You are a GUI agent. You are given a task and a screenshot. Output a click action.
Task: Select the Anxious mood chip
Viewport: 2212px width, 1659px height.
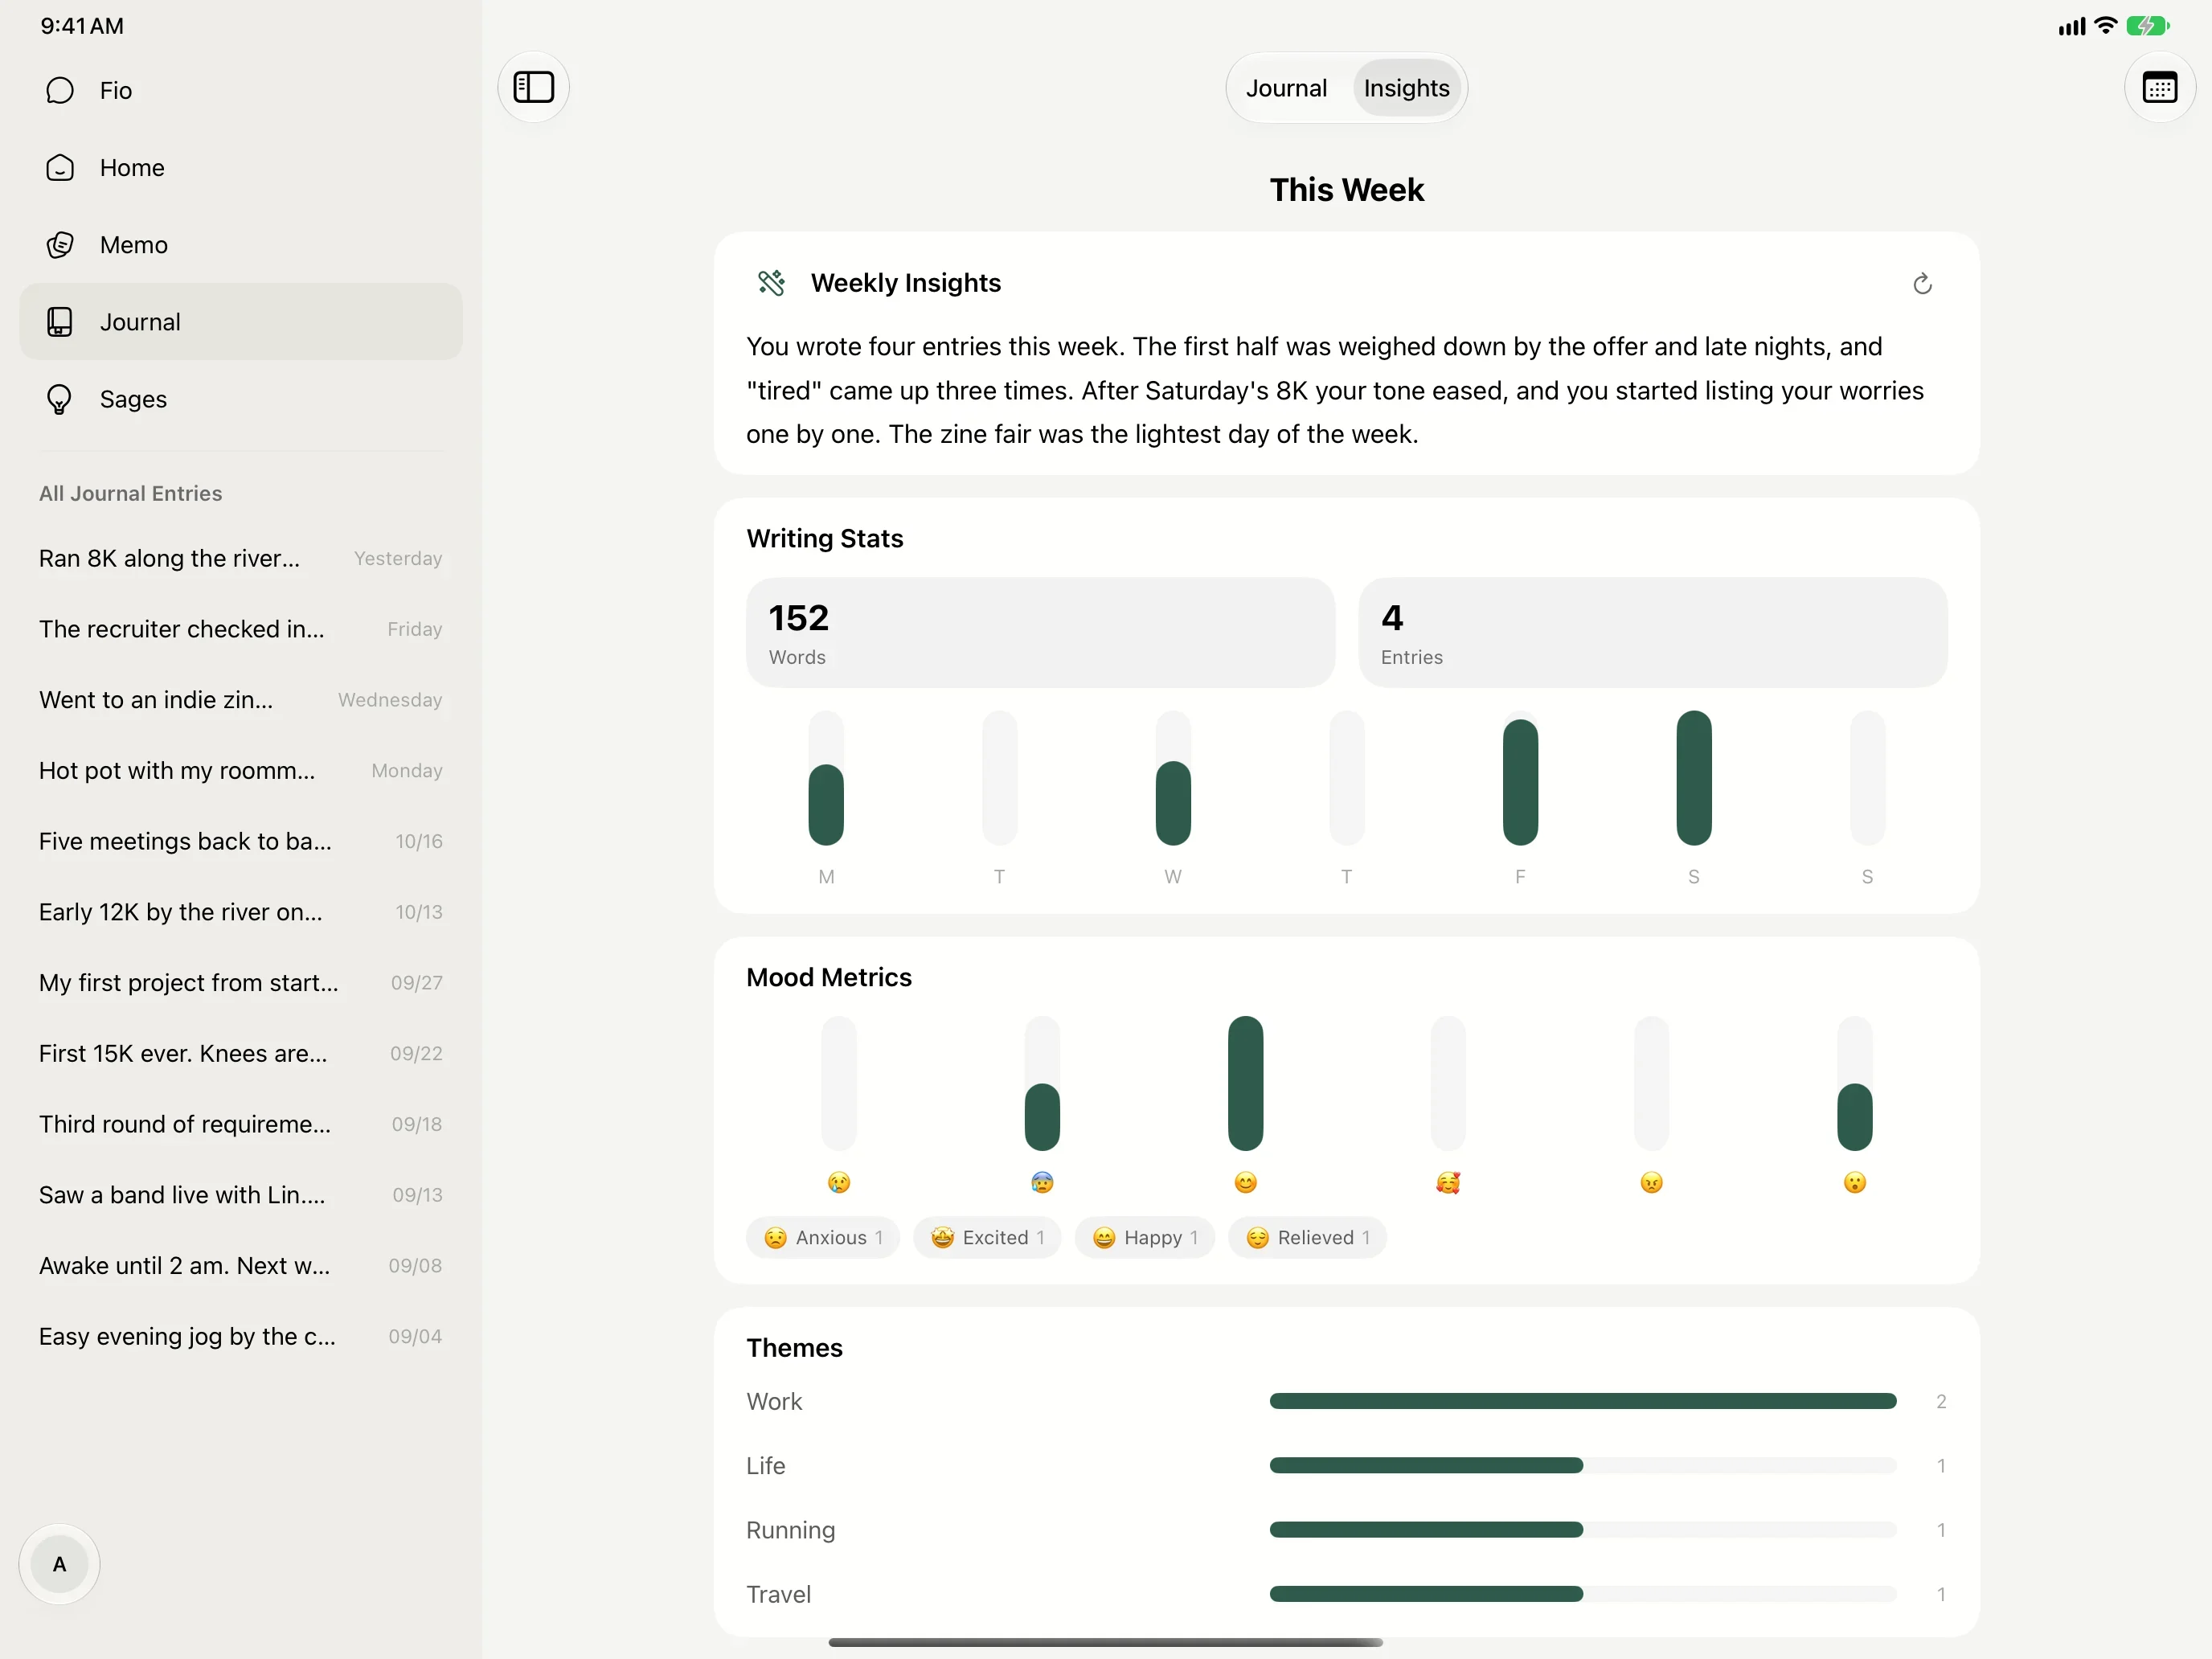click(x=822, y=1238)
